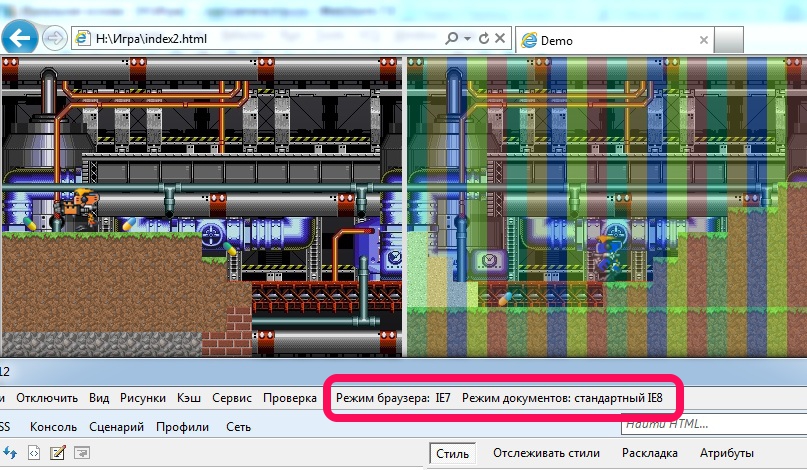The height and width of the screenshot is (470, 807).
Task: Open the Вид menu
Action: (99, 398)
